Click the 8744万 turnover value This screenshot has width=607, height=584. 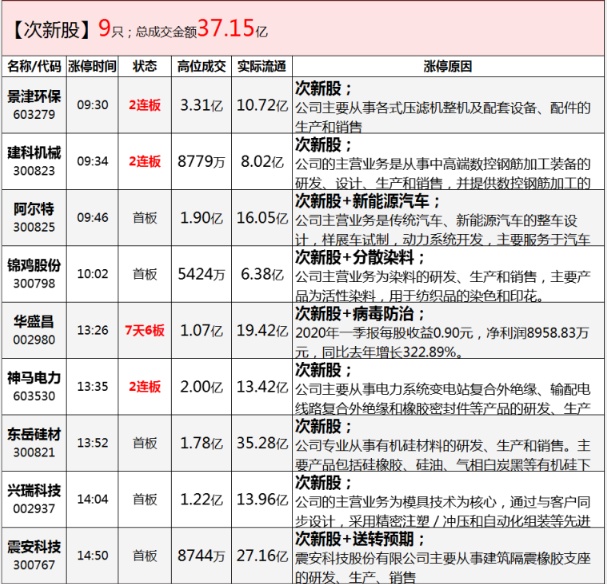pos(201,555)
